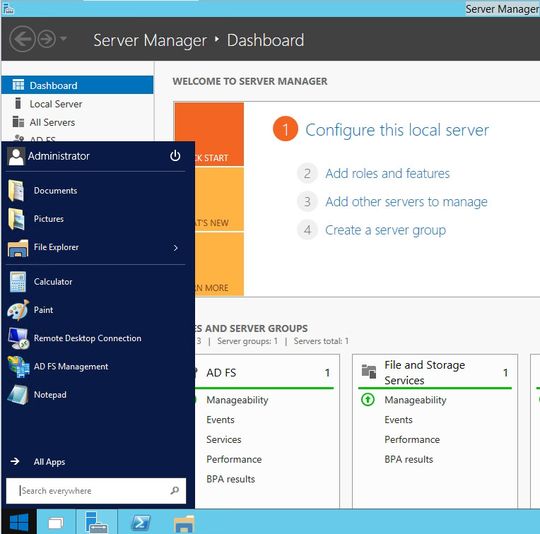Click the All Servers icon
Viewport: 540px width, 534px height.
pyautogui.click(x=18, y=122)
